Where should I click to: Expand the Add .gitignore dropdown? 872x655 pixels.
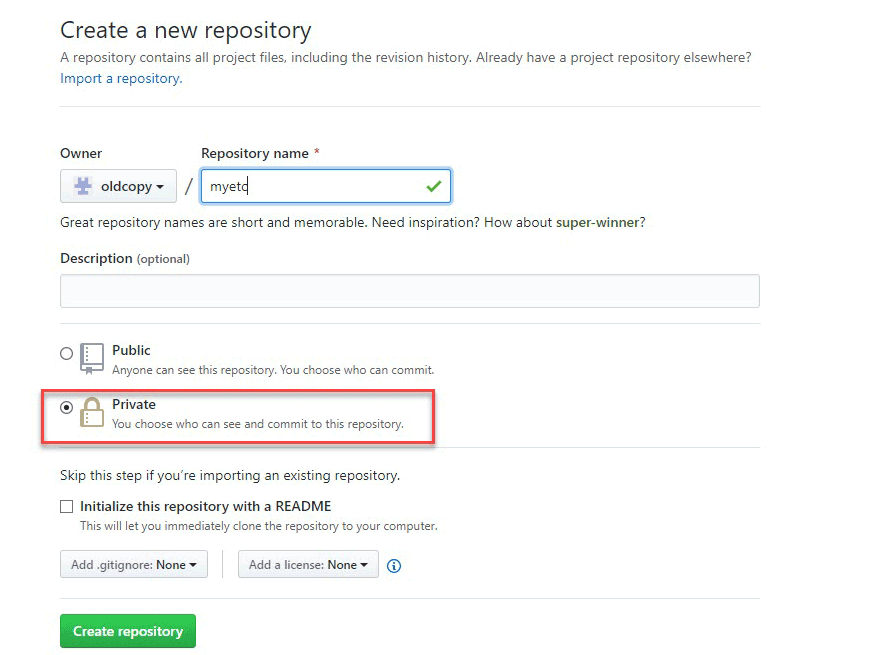coord(134,565)
